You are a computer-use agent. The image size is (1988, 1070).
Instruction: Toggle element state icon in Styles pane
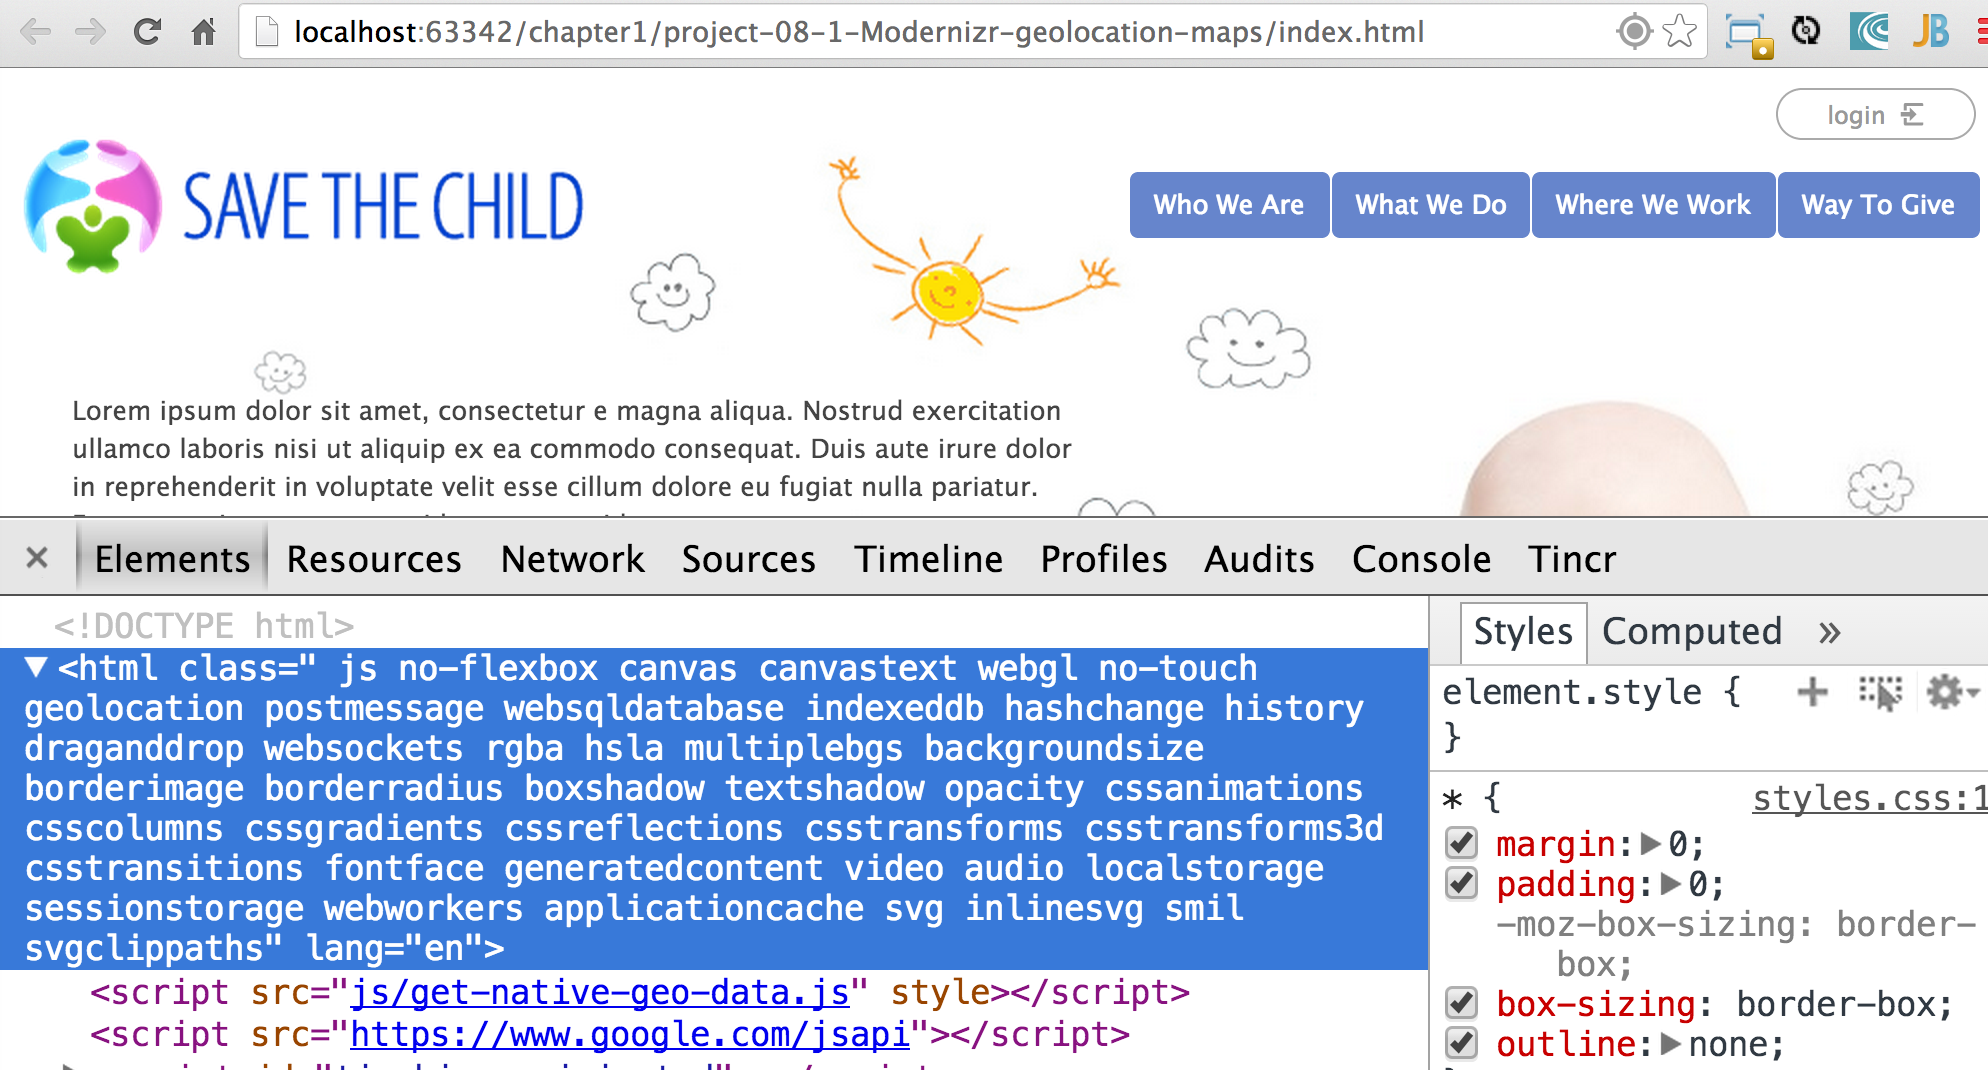1880,692
